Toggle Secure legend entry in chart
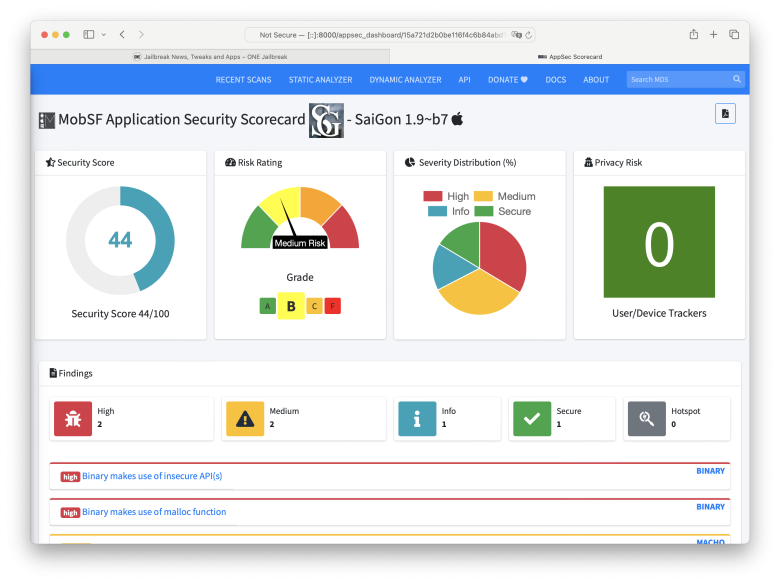780x584 pixels. pyautogui.click(x=503, y=211)
